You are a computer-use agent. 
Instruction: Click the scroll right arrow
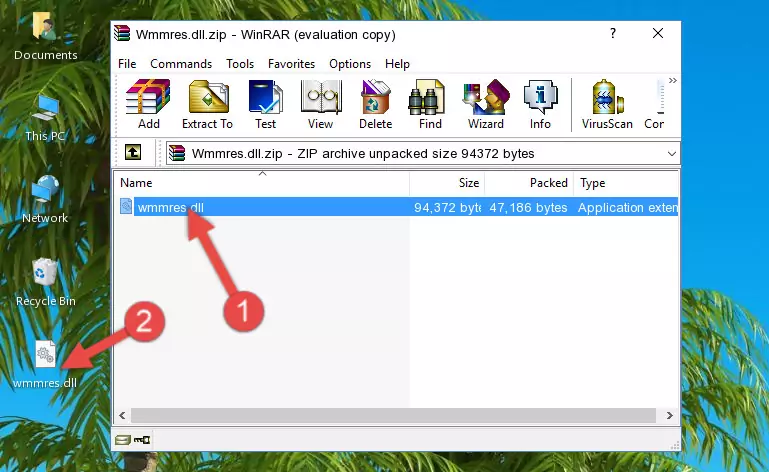tap(670, 416)
